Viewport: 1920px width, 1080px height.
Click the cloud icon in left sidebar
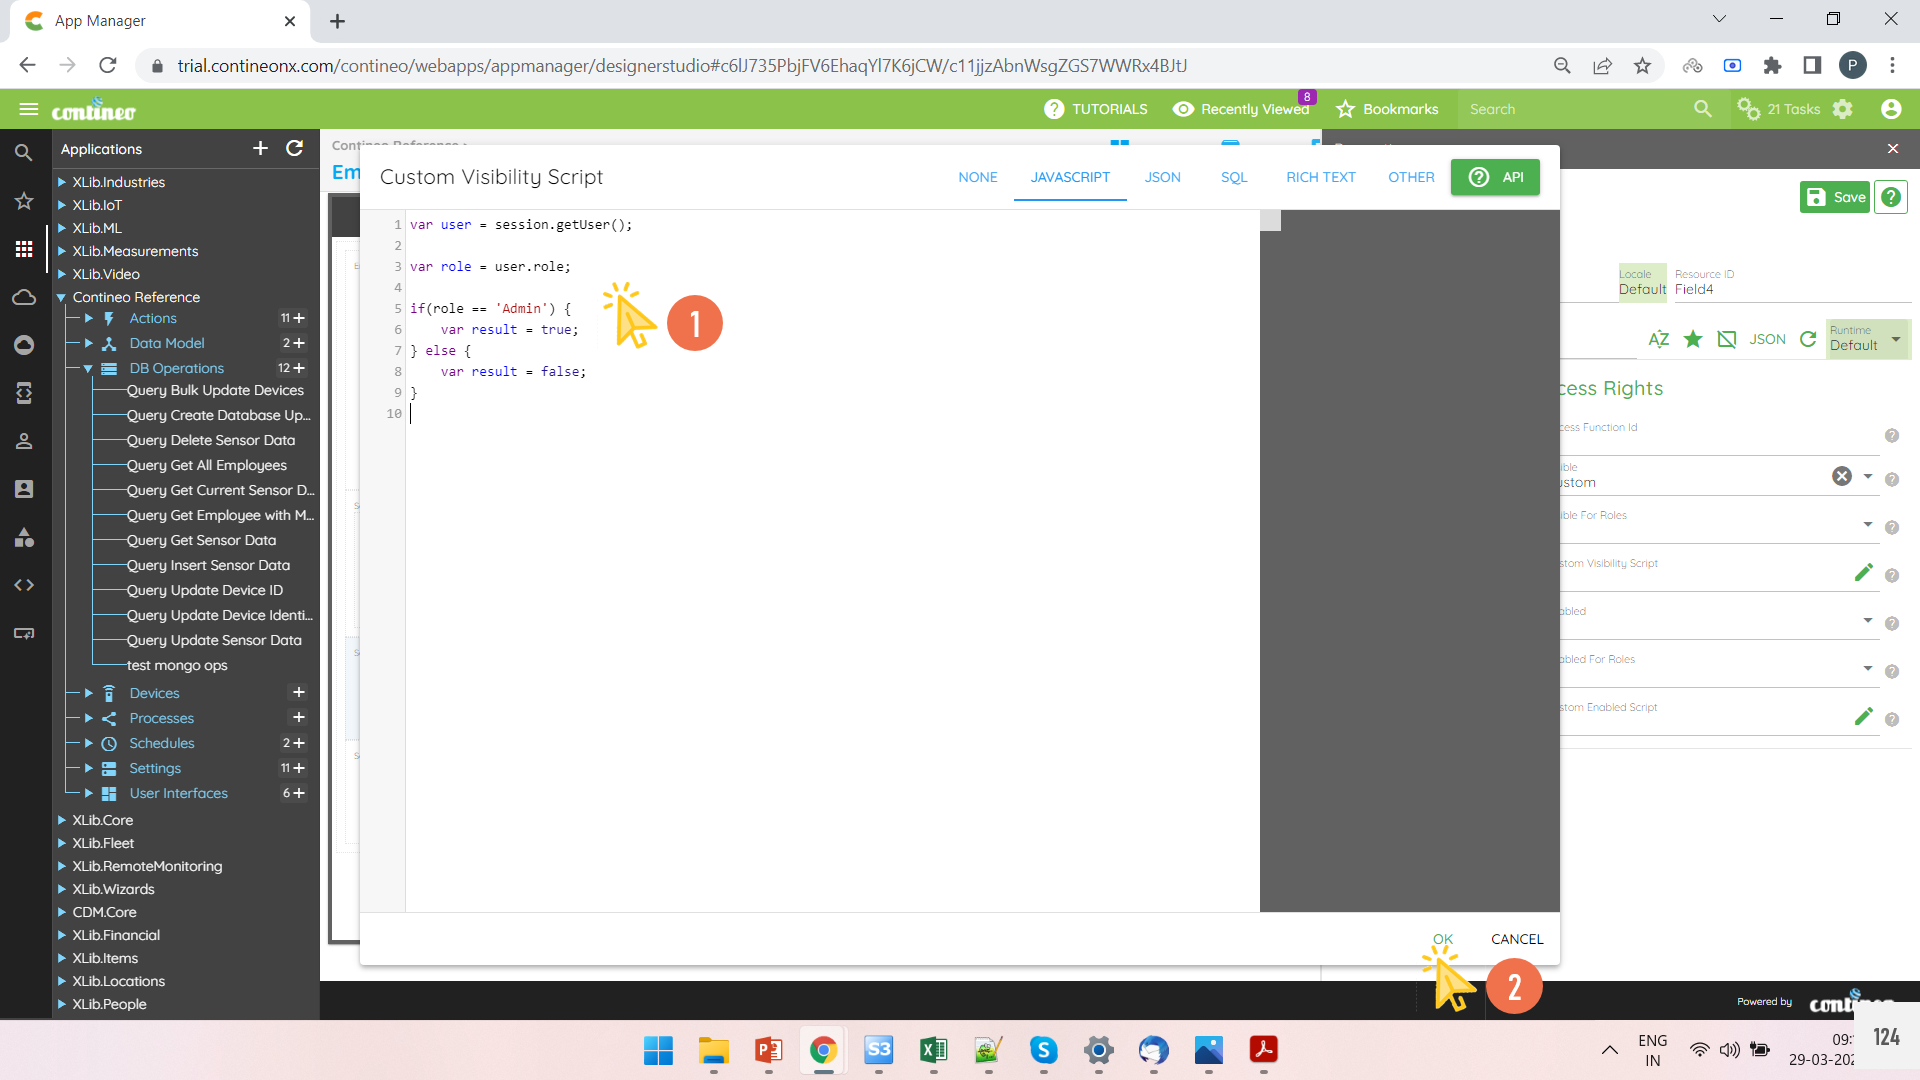[24, 296]
